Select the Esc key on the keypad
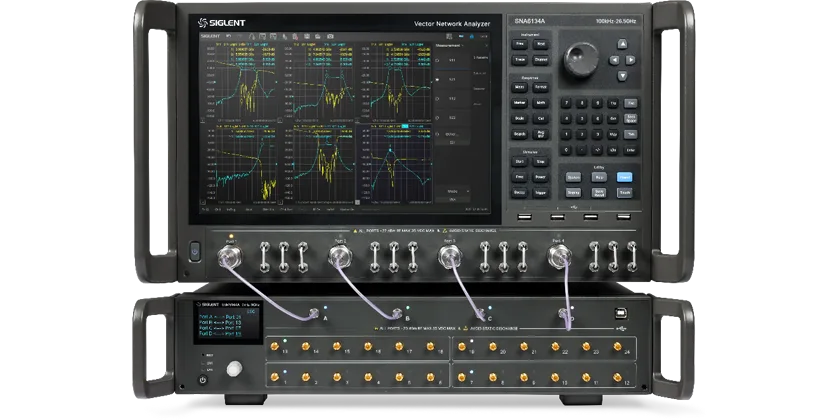 click(631, 103)
